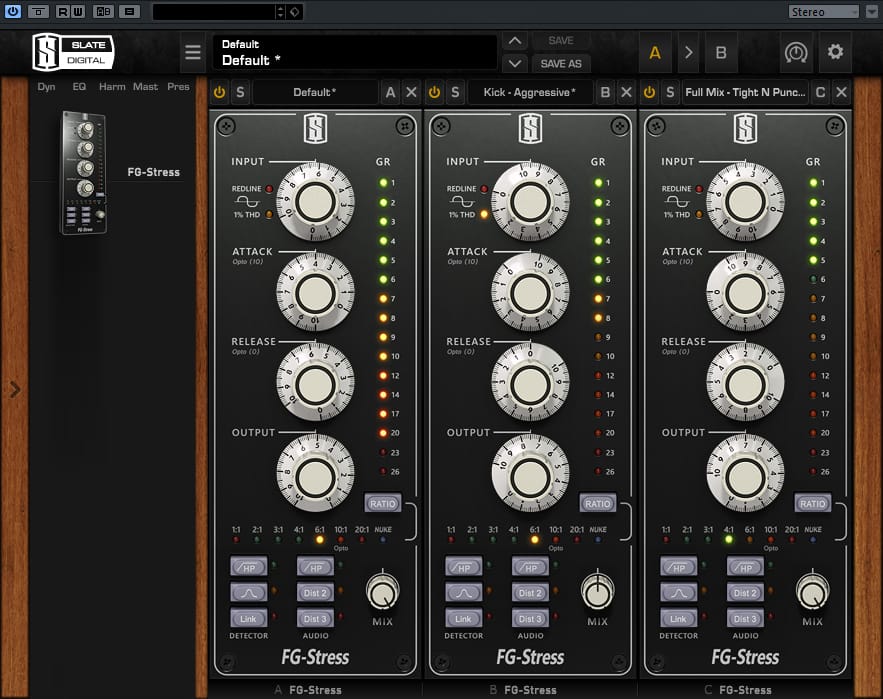
Task: Toggle plugin bypass power button in host bar
Action: 12,11
